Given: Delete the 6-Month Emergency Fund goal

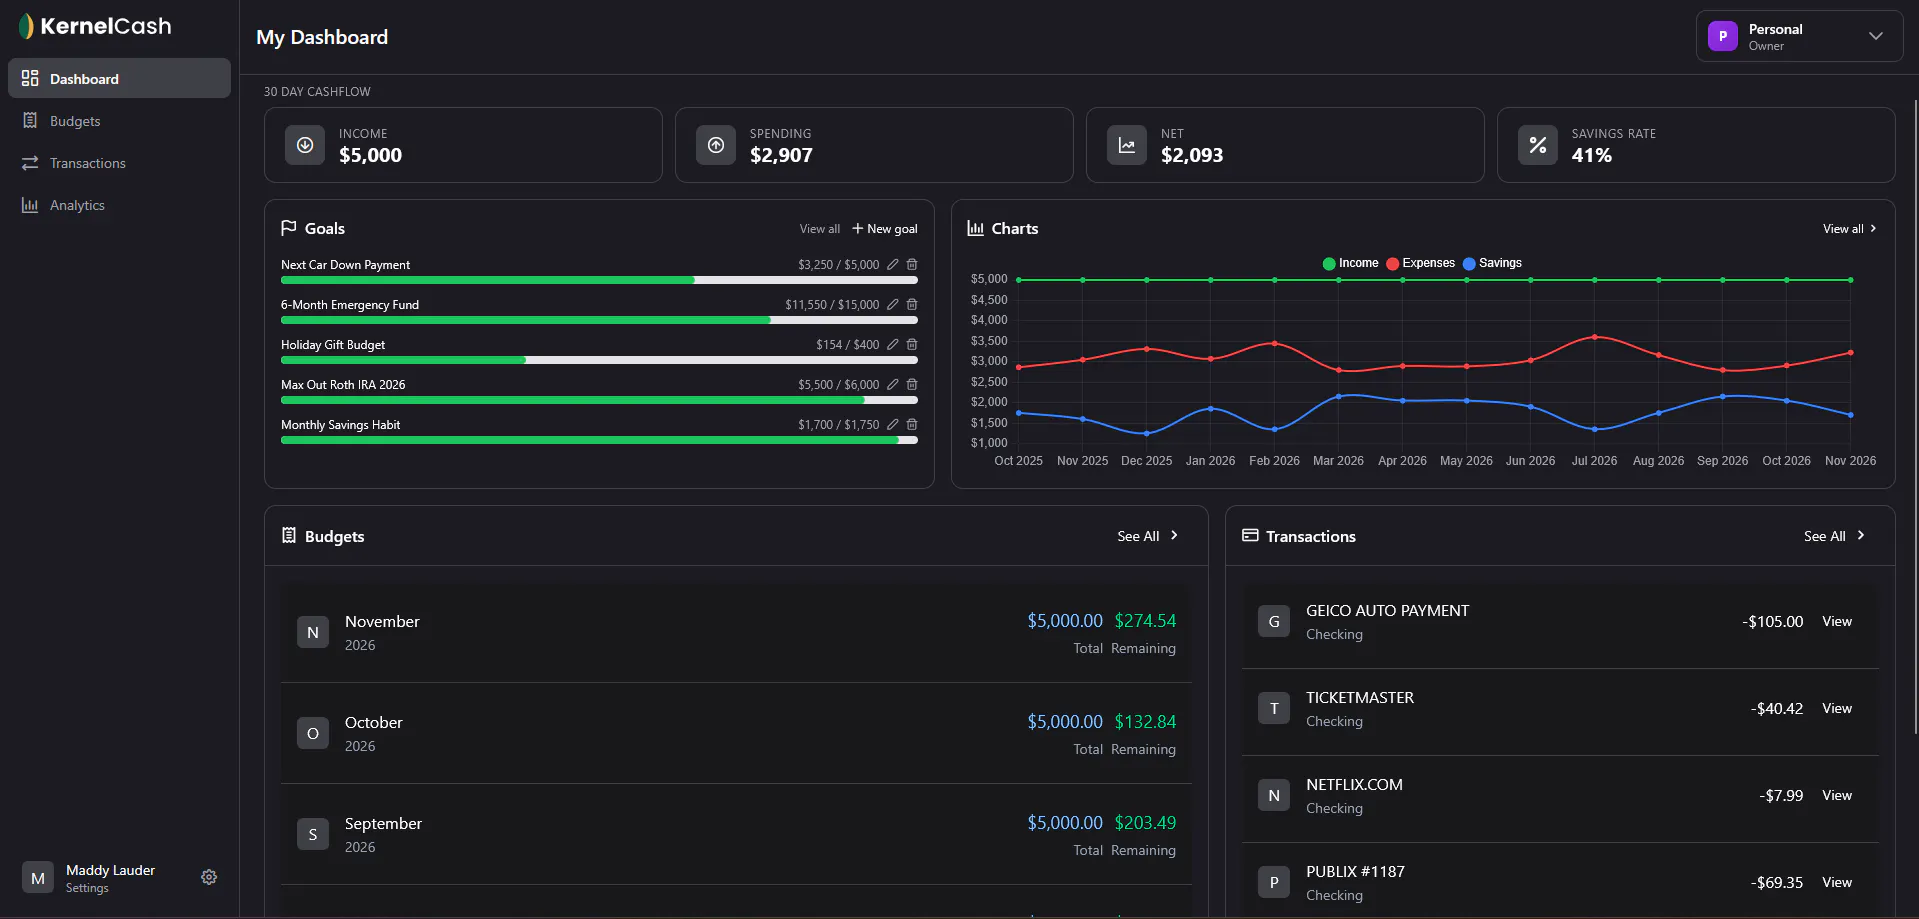Looking at the screenshot, I should pyautogui.click(x=912, y=305).
